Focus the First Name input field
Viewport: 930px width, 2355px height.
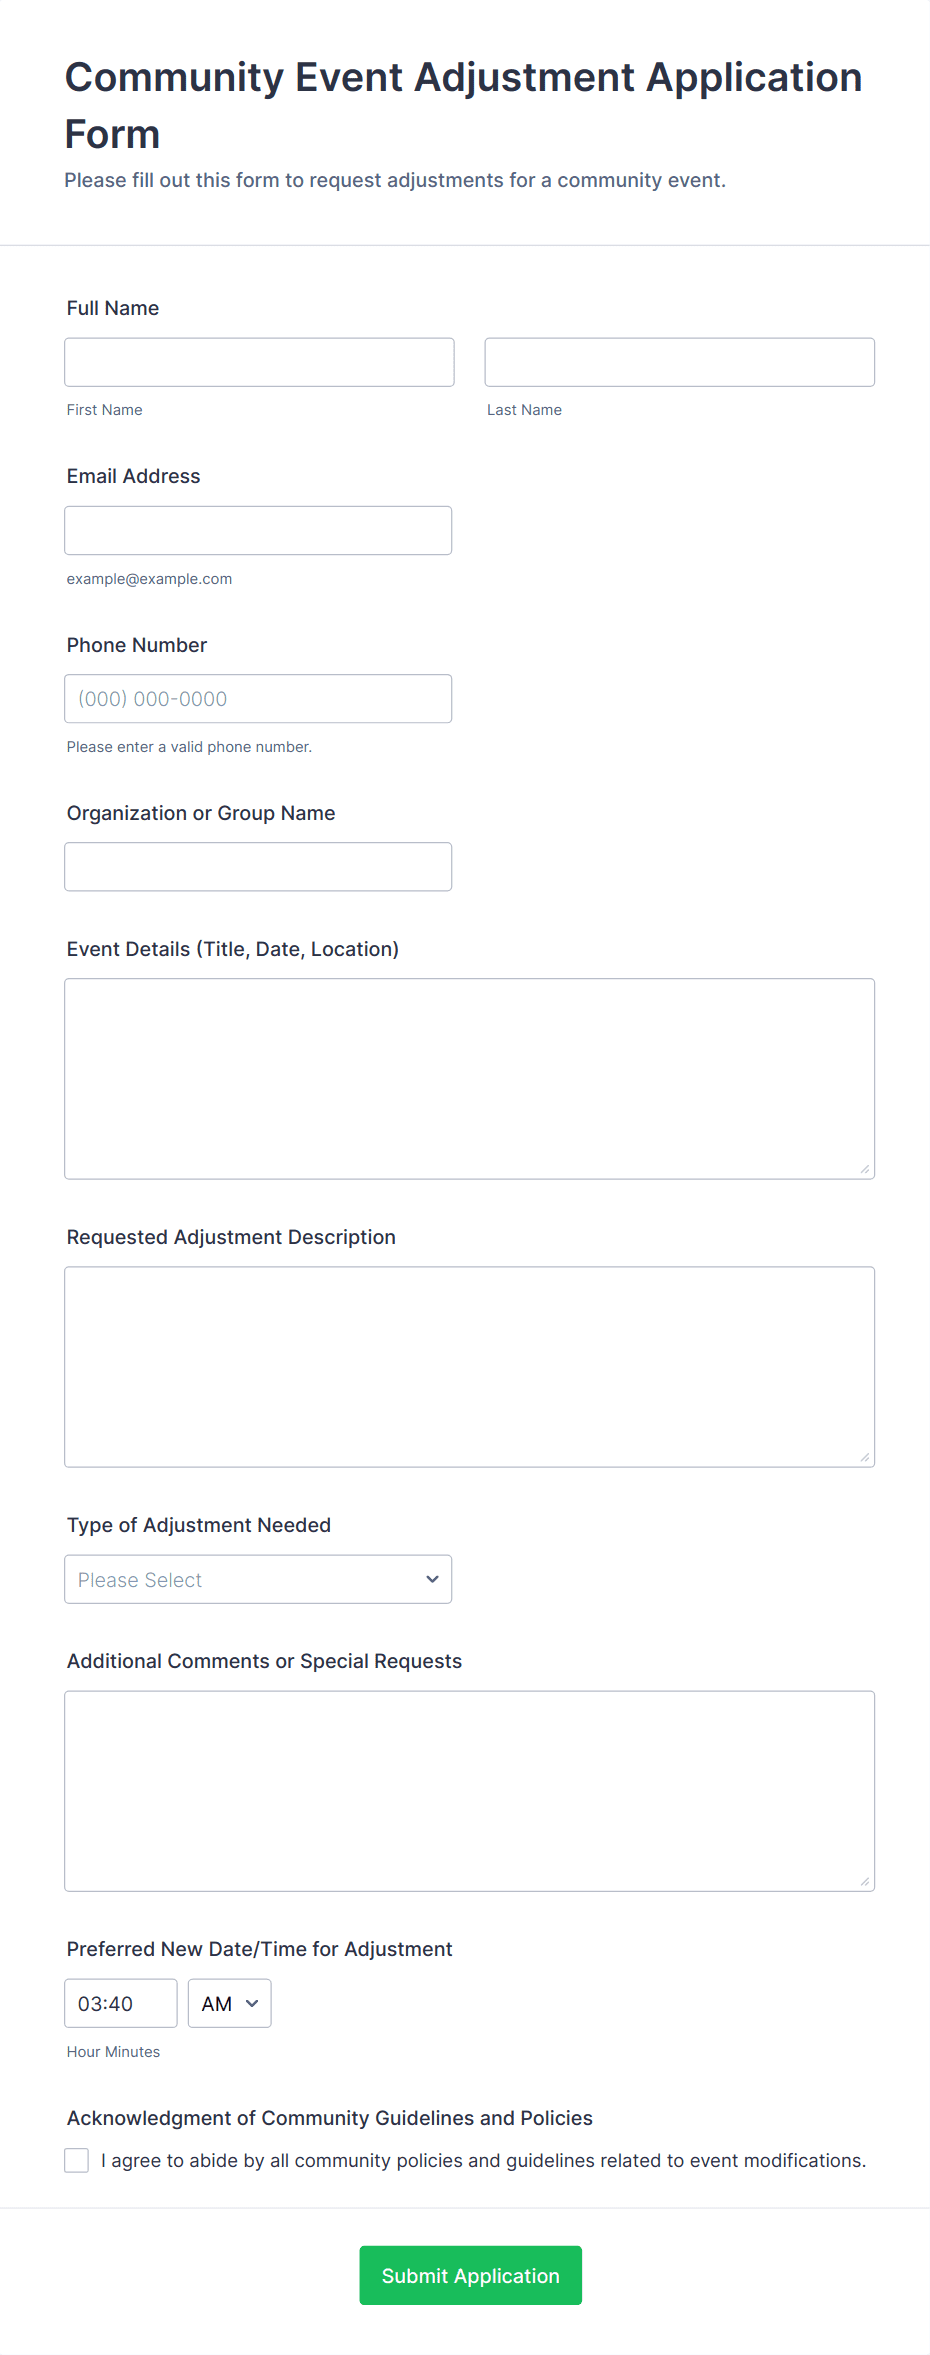click(259, 362)
